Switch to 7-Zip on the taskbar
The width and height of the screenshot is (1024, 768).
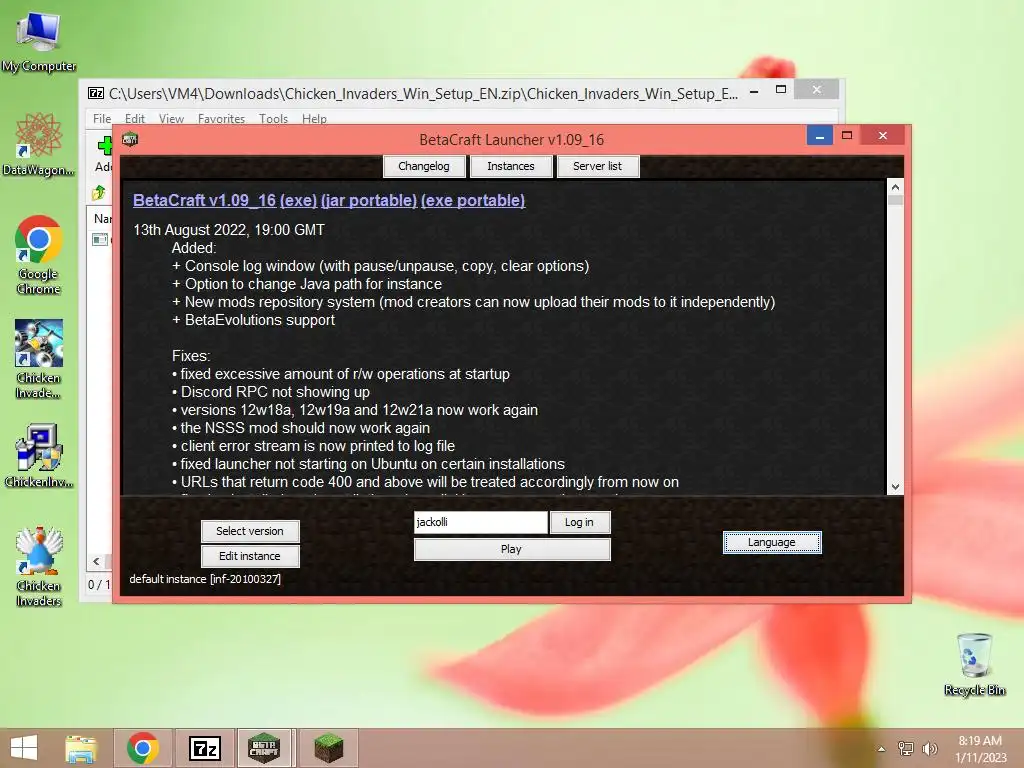pyautogui.click(x=204, y=748)
